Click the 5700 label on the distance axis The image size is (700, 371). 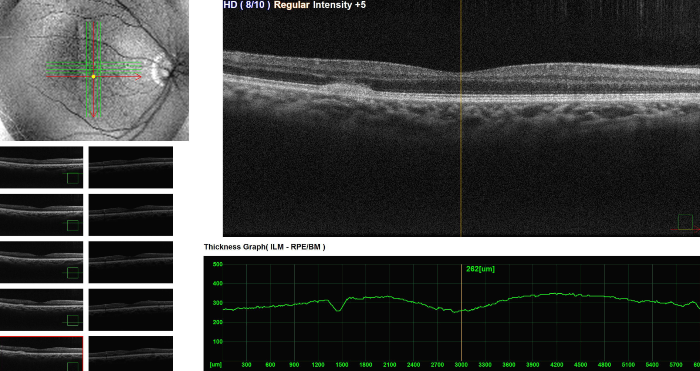pos(676,365)
